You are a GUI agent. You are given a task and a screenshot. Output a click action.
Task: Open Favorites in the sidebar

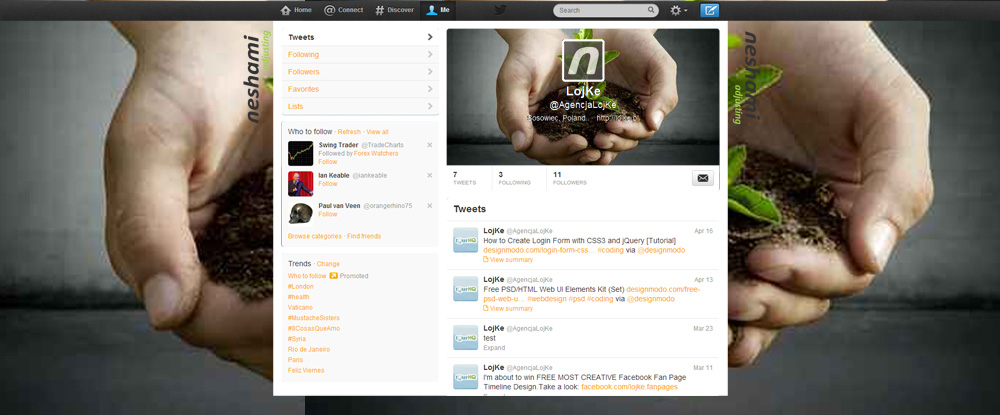(360, 89)
